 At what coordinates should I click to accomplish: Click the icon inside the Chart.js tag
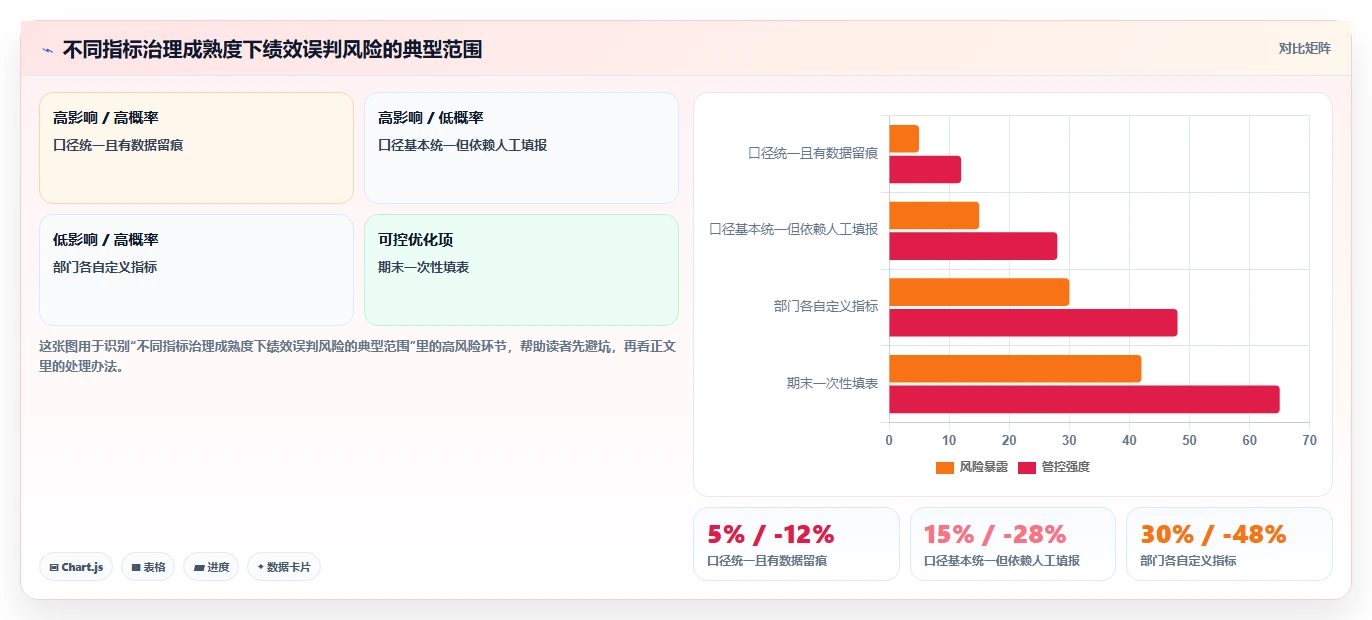[x=54, y=567]
